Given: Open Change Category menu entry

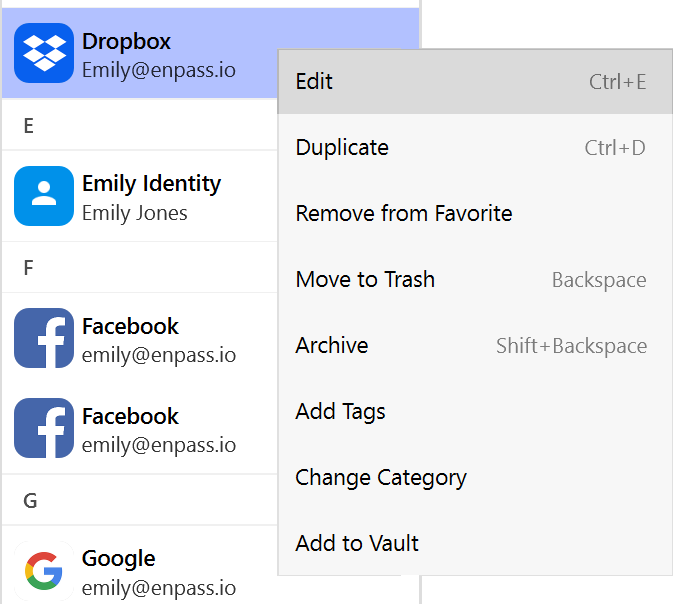Looking at the screenshot, I should (475, 477).
